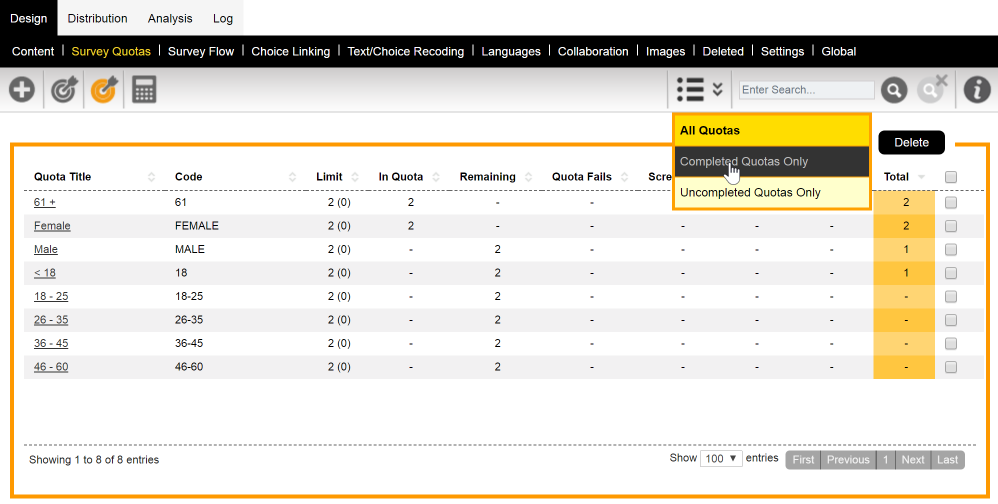Viewport: 998px width, 504px height.
Task: Switch to the Analysis tab
Action: click(x=170, y=18)
